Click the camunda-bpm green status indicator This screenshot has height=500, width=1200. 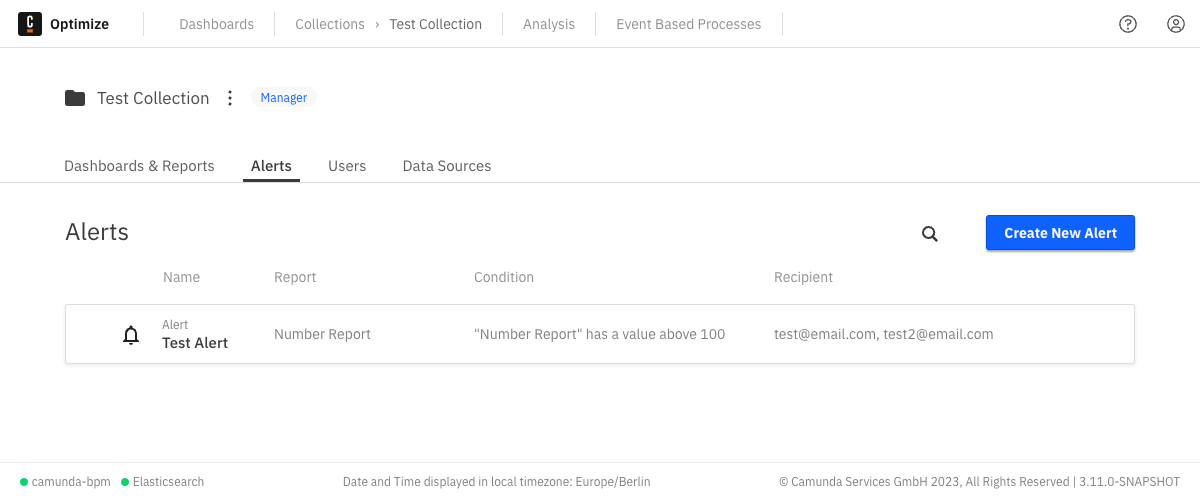point(24,482)
